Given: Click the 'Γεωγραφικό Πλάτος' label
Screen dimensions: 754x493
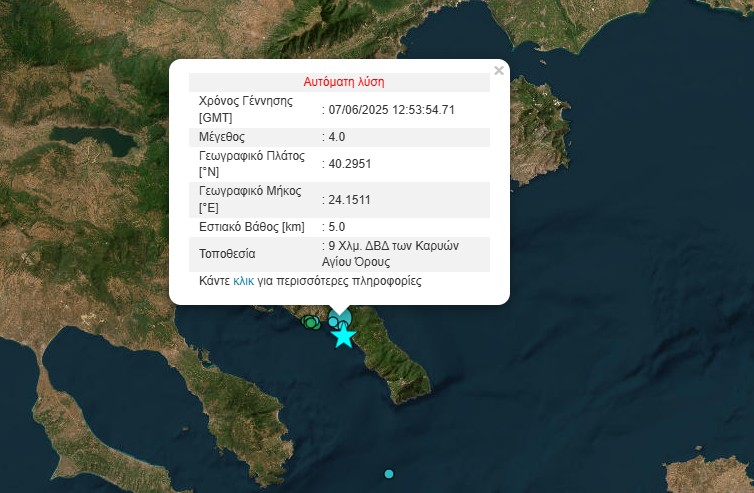Looking at the screenshot, I should 252,156.
